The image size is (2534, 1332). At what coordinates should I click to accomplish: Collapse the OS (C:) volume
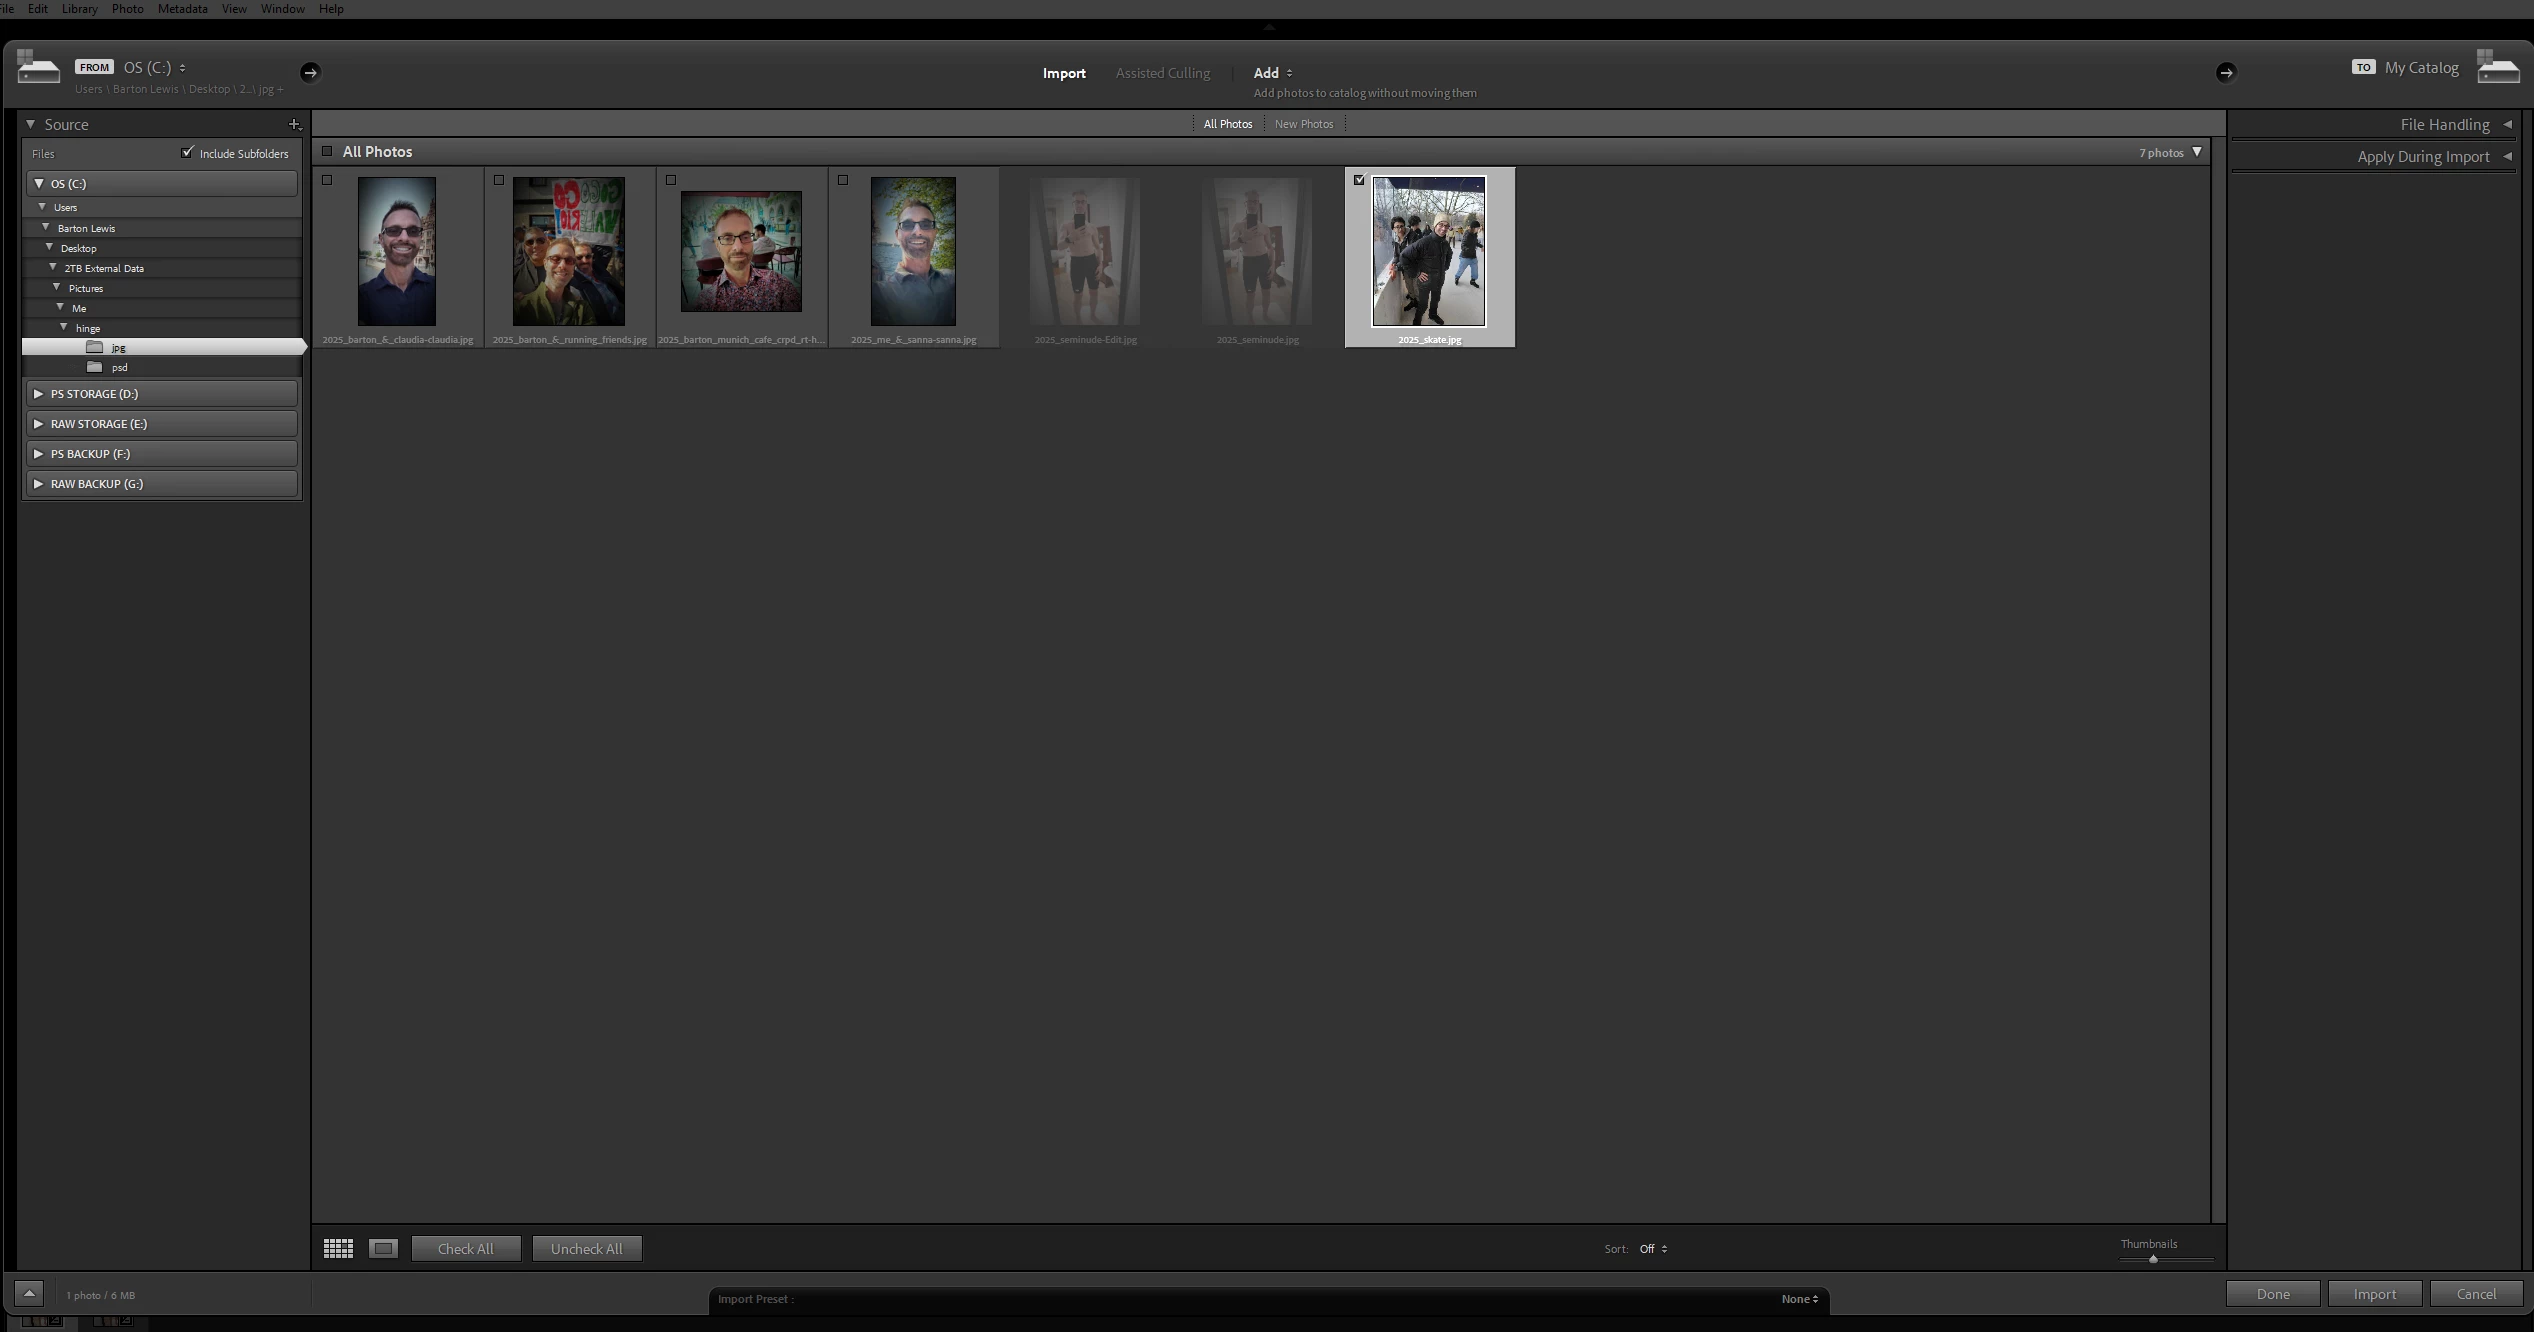click(x=39, y=183)
